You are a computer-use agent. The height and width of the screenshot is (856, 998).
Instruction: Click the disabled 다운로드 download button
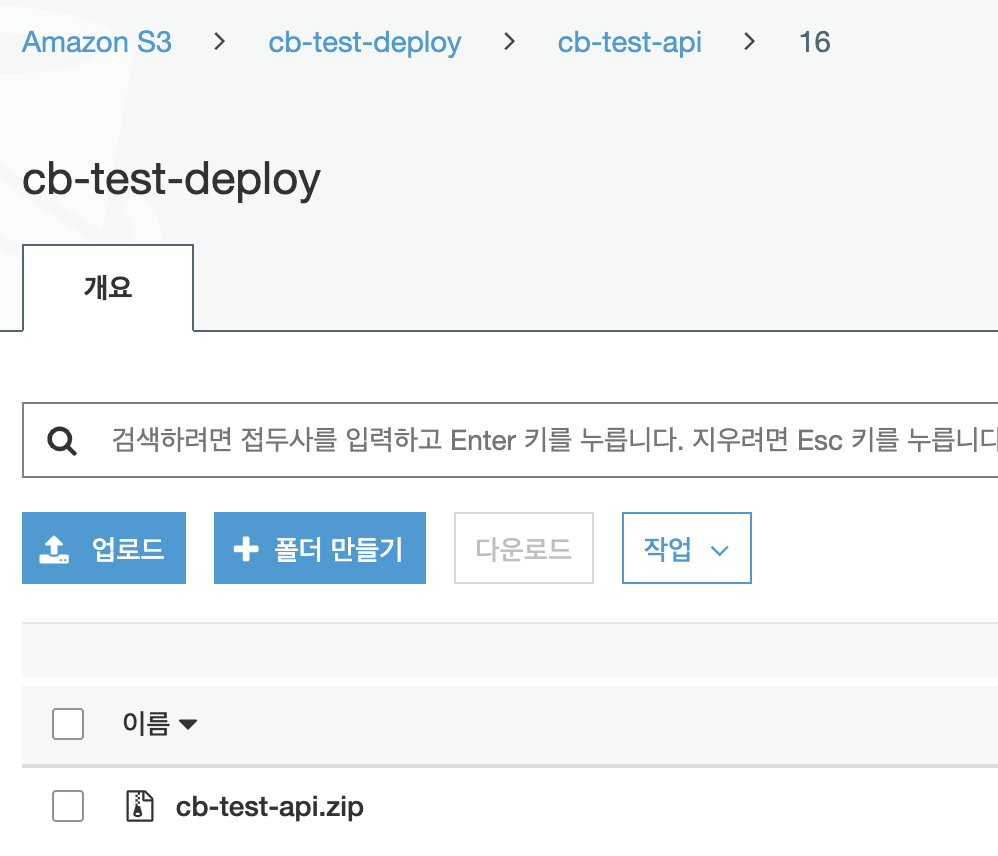[524, 548]
